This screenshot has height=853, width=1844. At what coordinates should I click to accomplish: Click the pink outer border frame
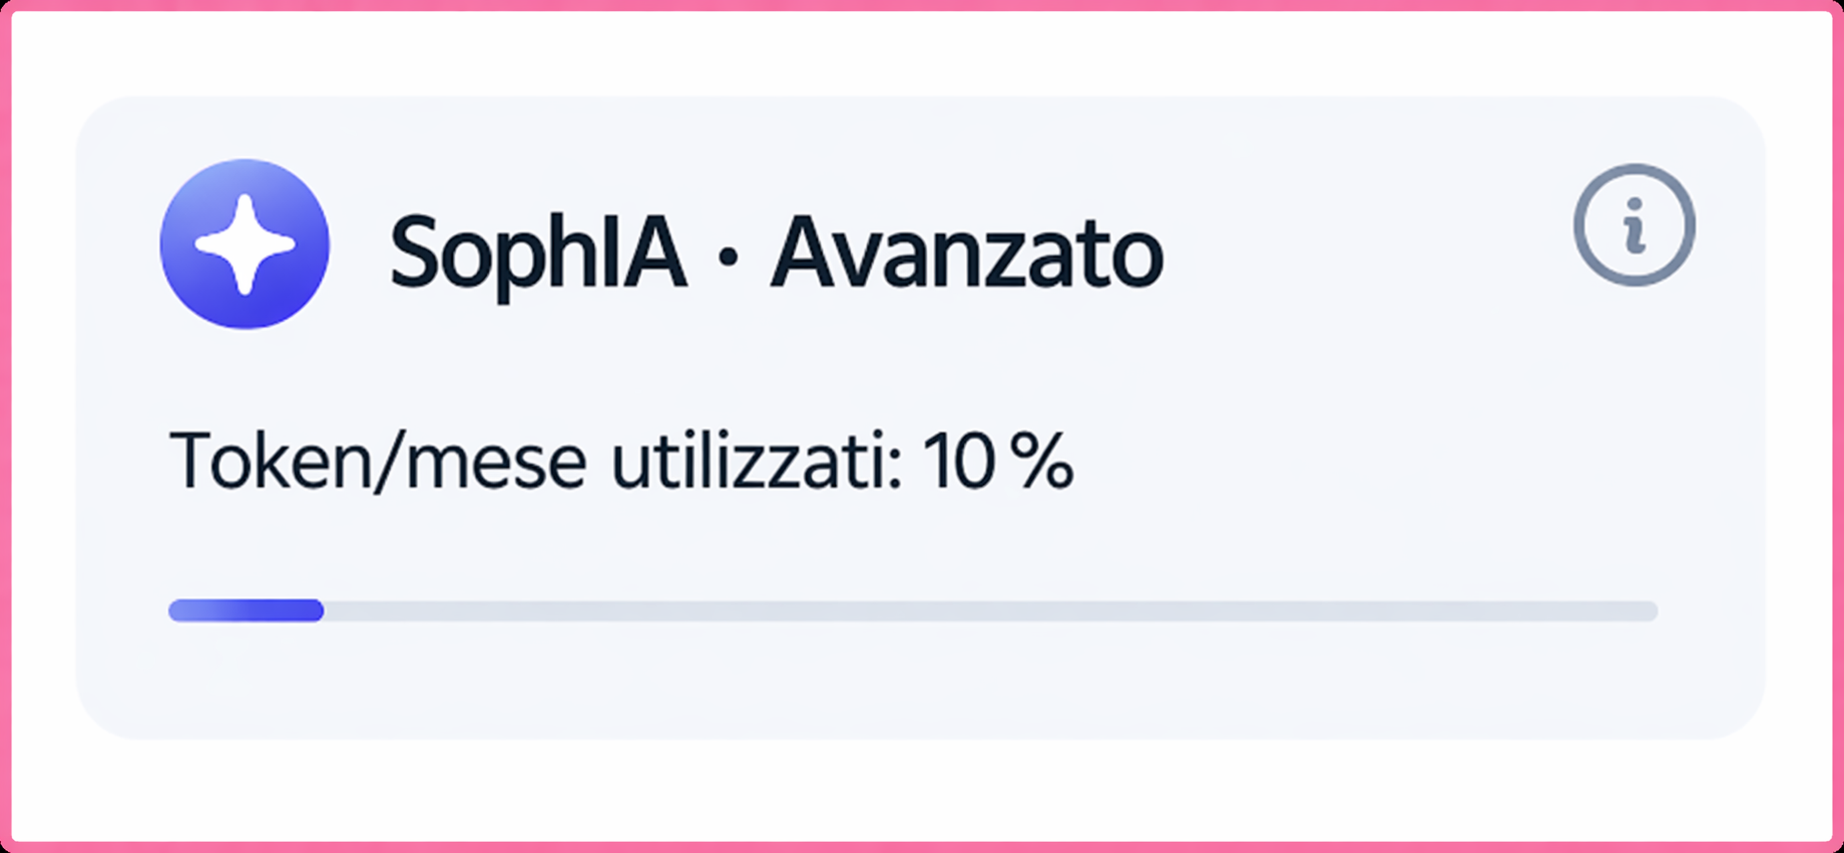pyautogui.click(x=920, y=5)
